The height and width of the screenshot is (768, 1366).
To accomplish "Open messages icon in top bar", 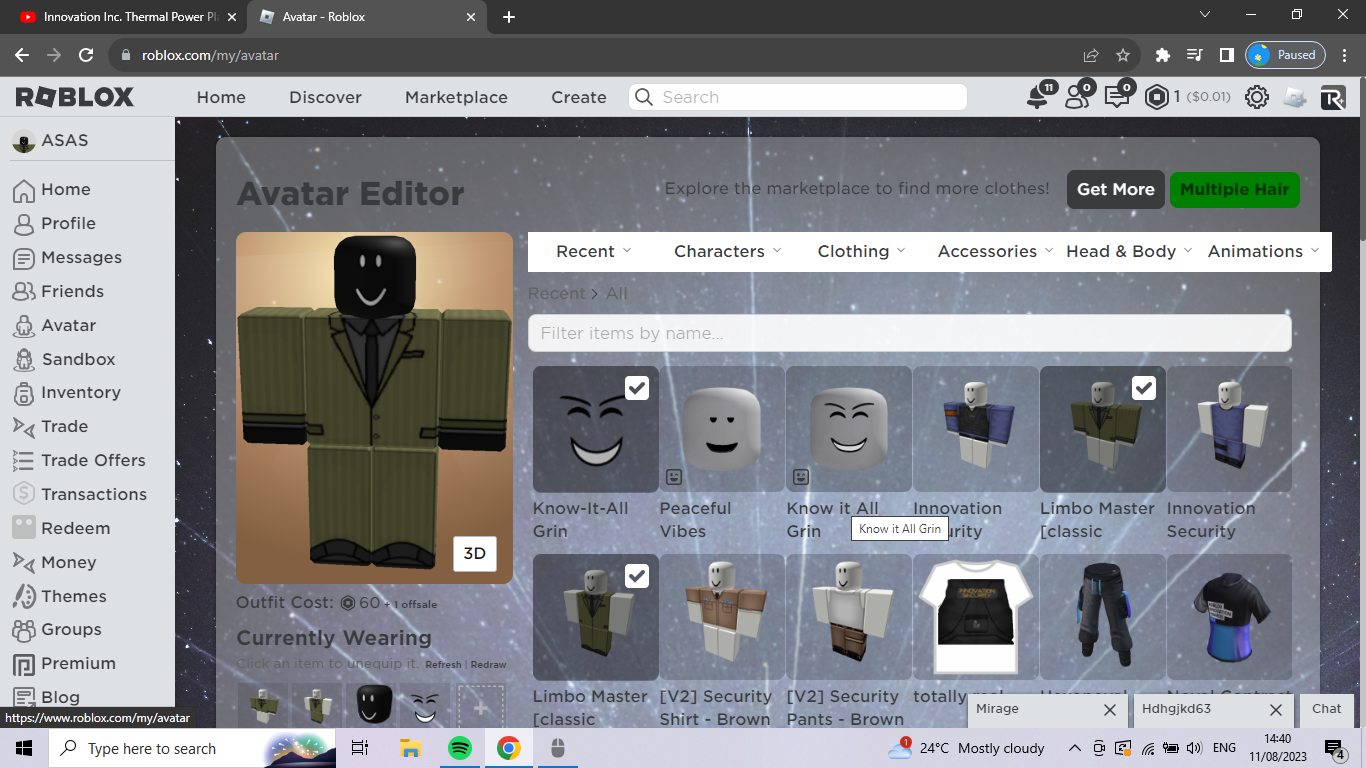I will pos(1116,97).
